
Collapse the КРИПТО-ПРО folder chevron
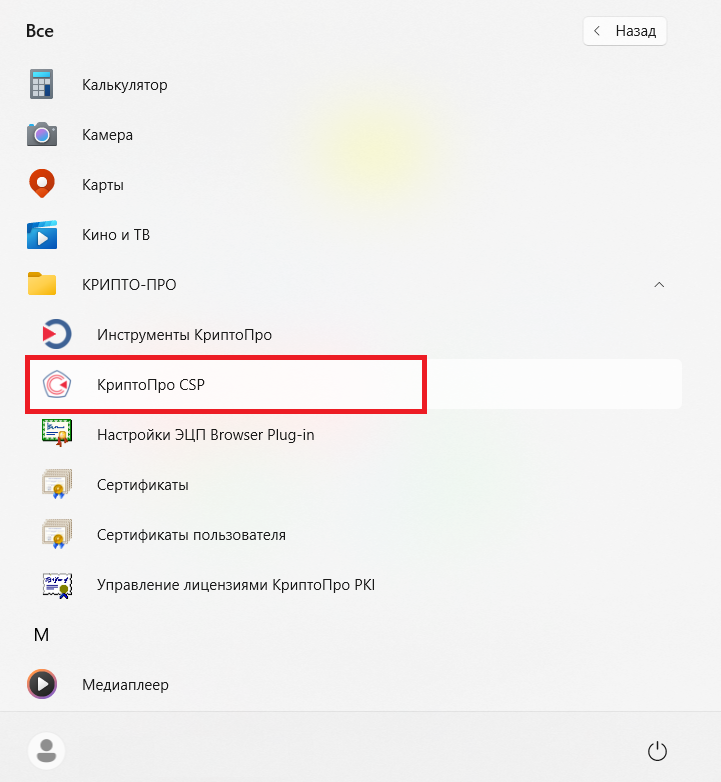[x=659, y=284]
